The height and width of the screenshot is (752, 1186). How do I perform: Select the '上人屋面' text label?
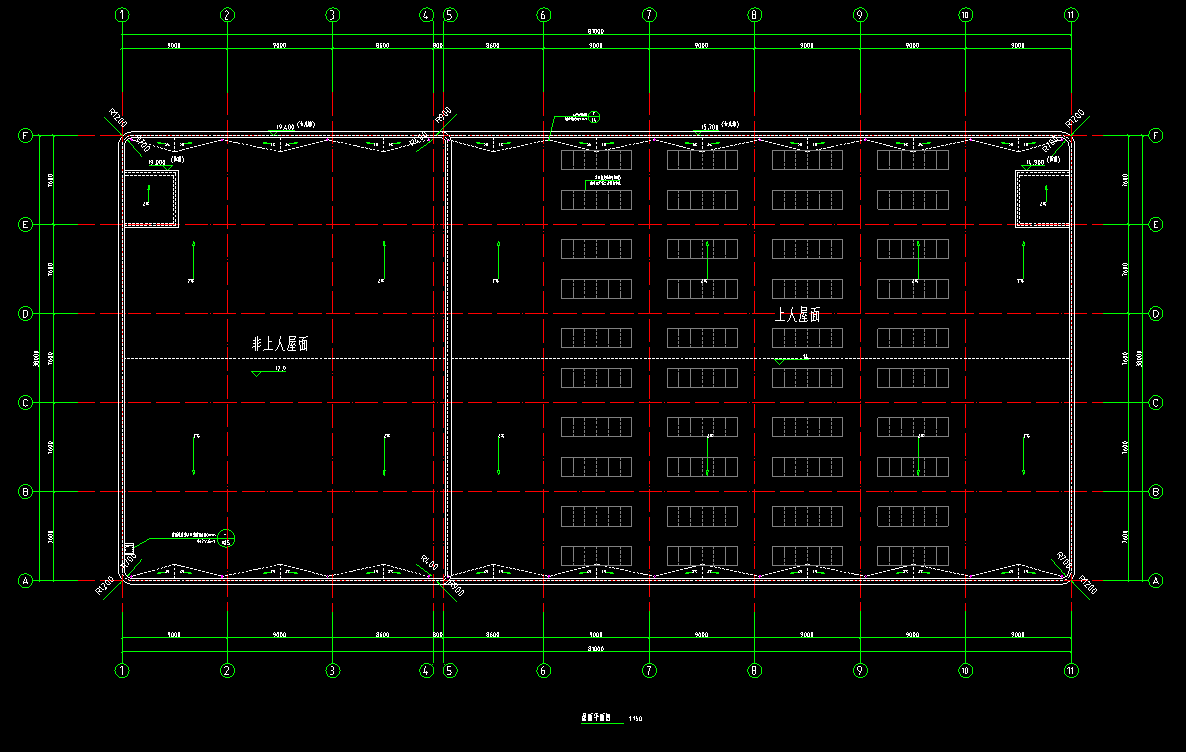click(797, 315)
